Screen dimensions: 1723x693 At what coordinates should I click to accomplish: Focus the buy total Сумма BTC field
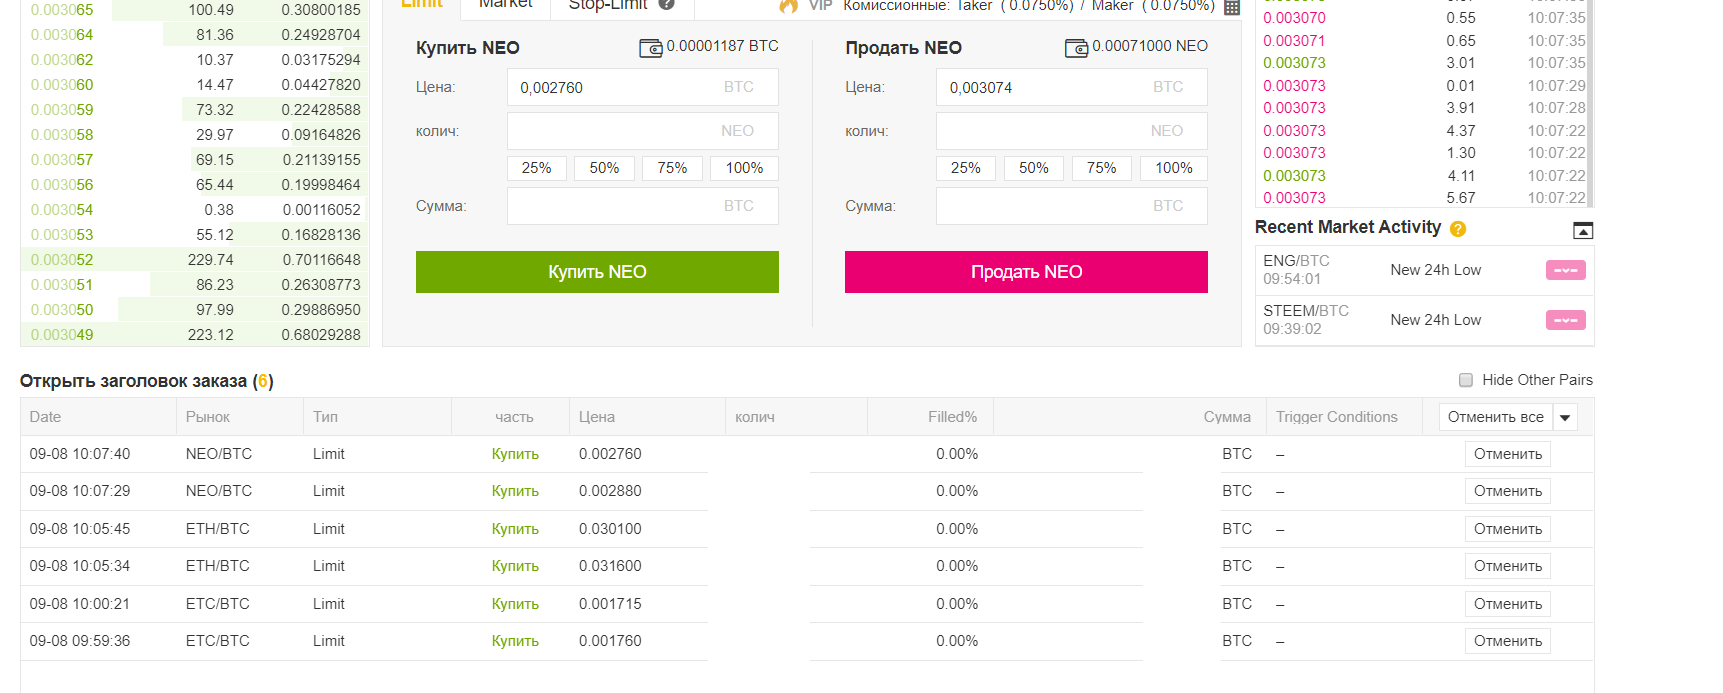pyautogui.click(x=643, y=206)
